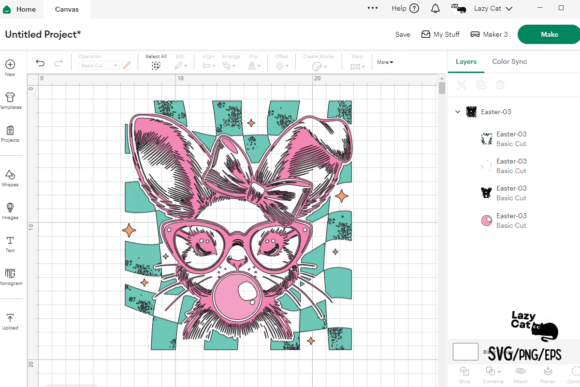Select the Text tool
This screenshot has height=387, width=580.
tap(10, 244)
